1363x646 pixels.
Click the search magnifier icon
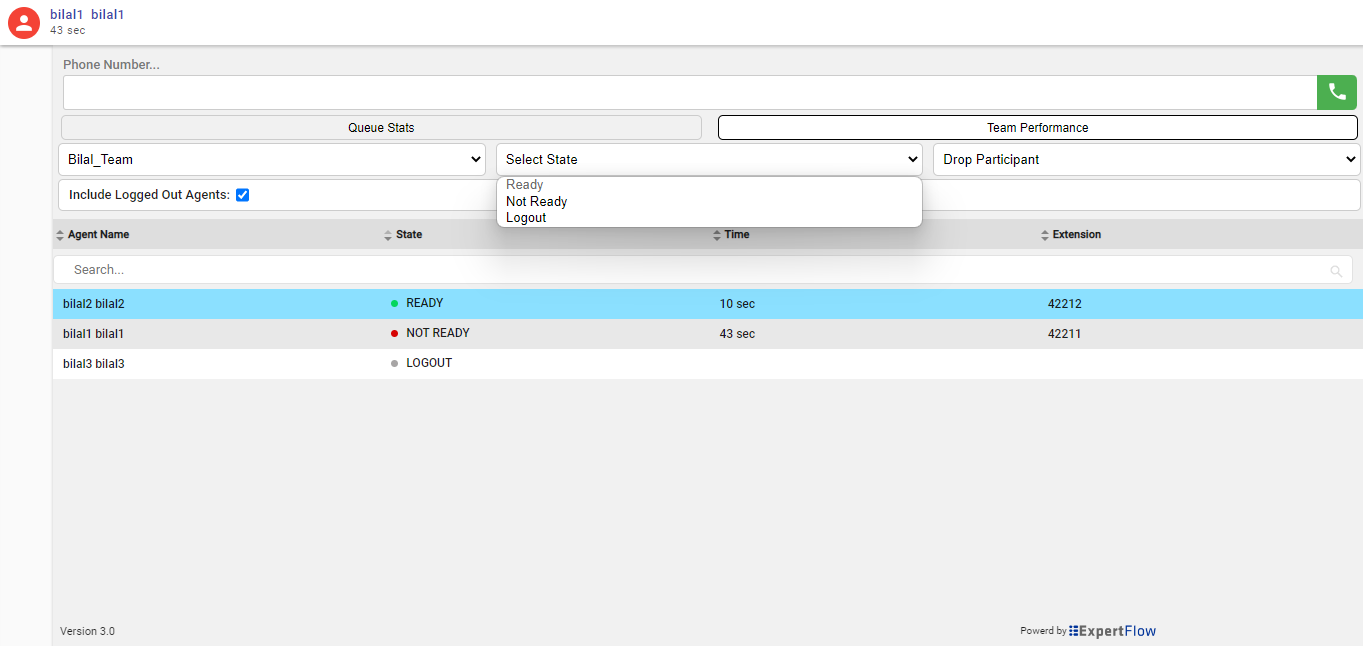coord(1336,271)
